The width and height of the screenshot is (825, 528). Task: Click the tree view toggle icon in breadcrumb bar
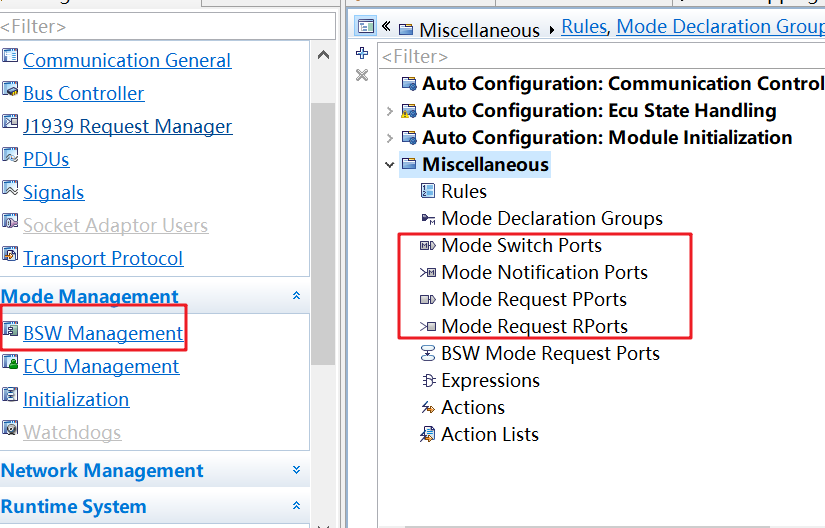coord(365,27)
